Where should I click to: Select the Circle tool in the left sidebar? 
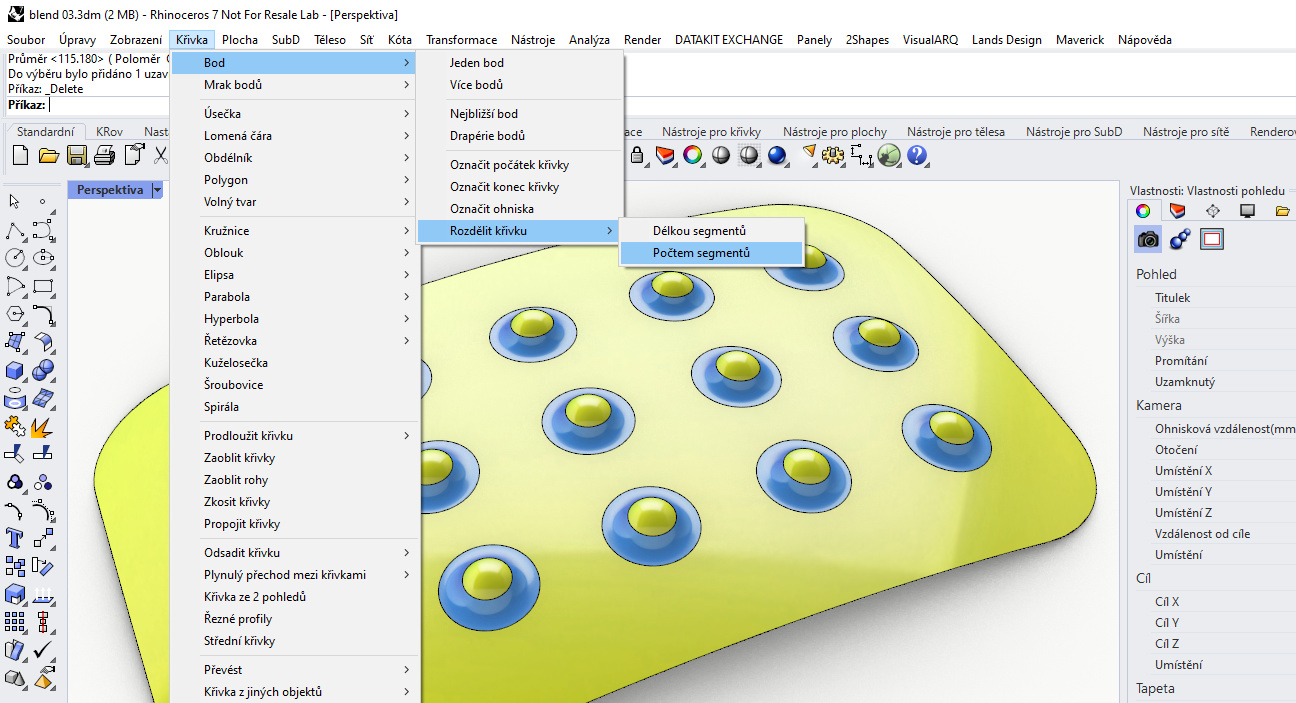point(15,258)
